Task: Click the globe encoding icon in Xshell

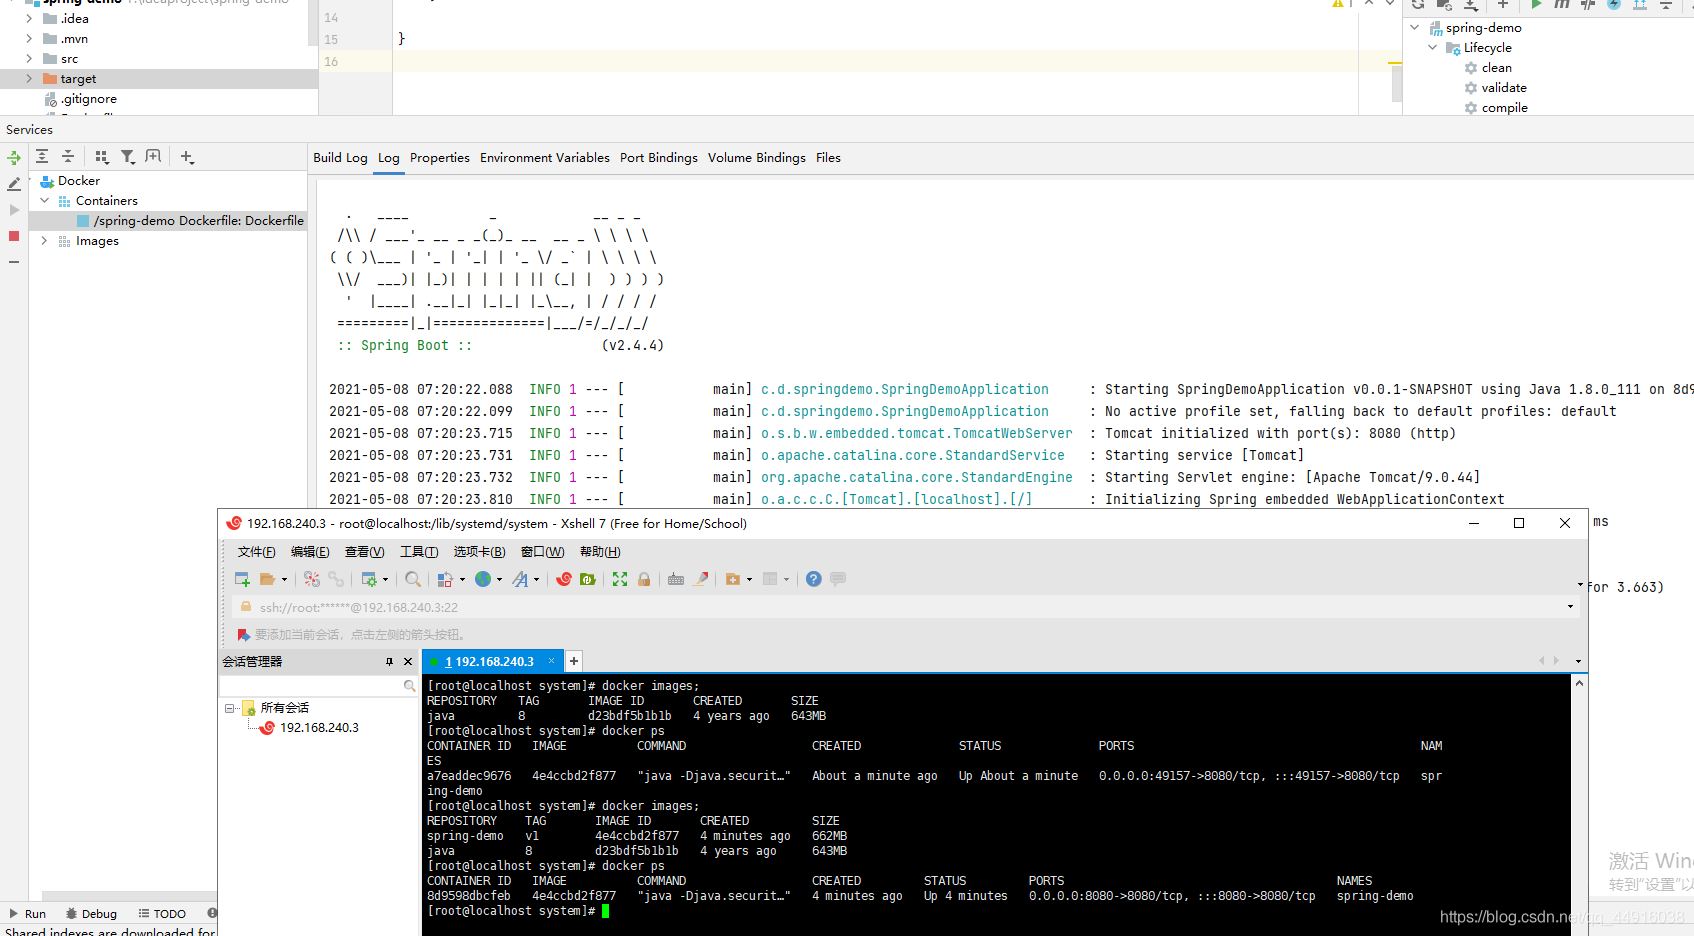Action: point(483,579)
